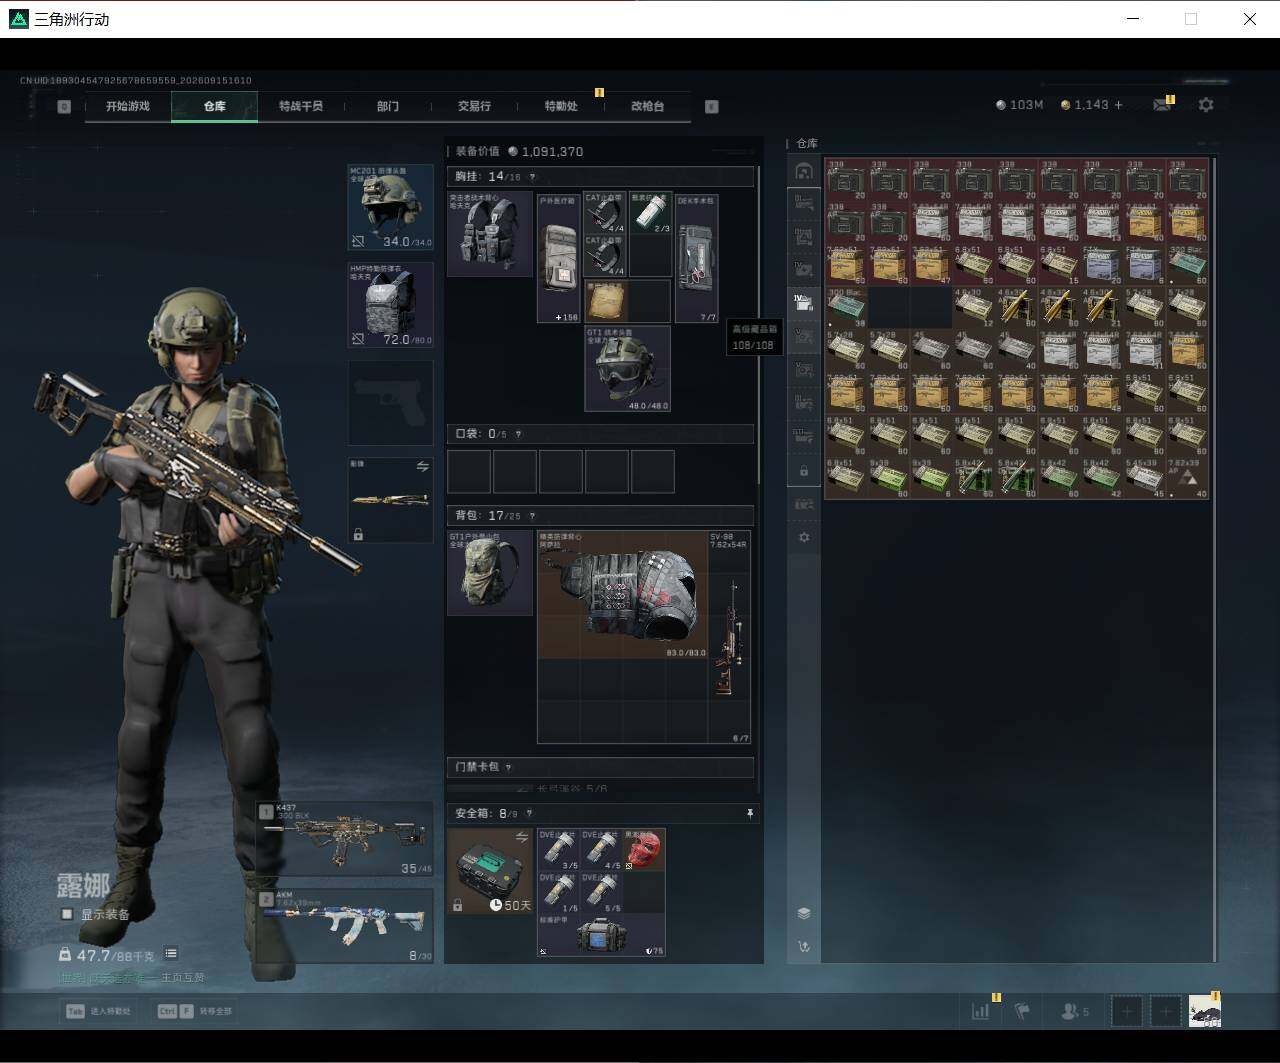Click the Q previous-tab key button

[x=64, y=106]
